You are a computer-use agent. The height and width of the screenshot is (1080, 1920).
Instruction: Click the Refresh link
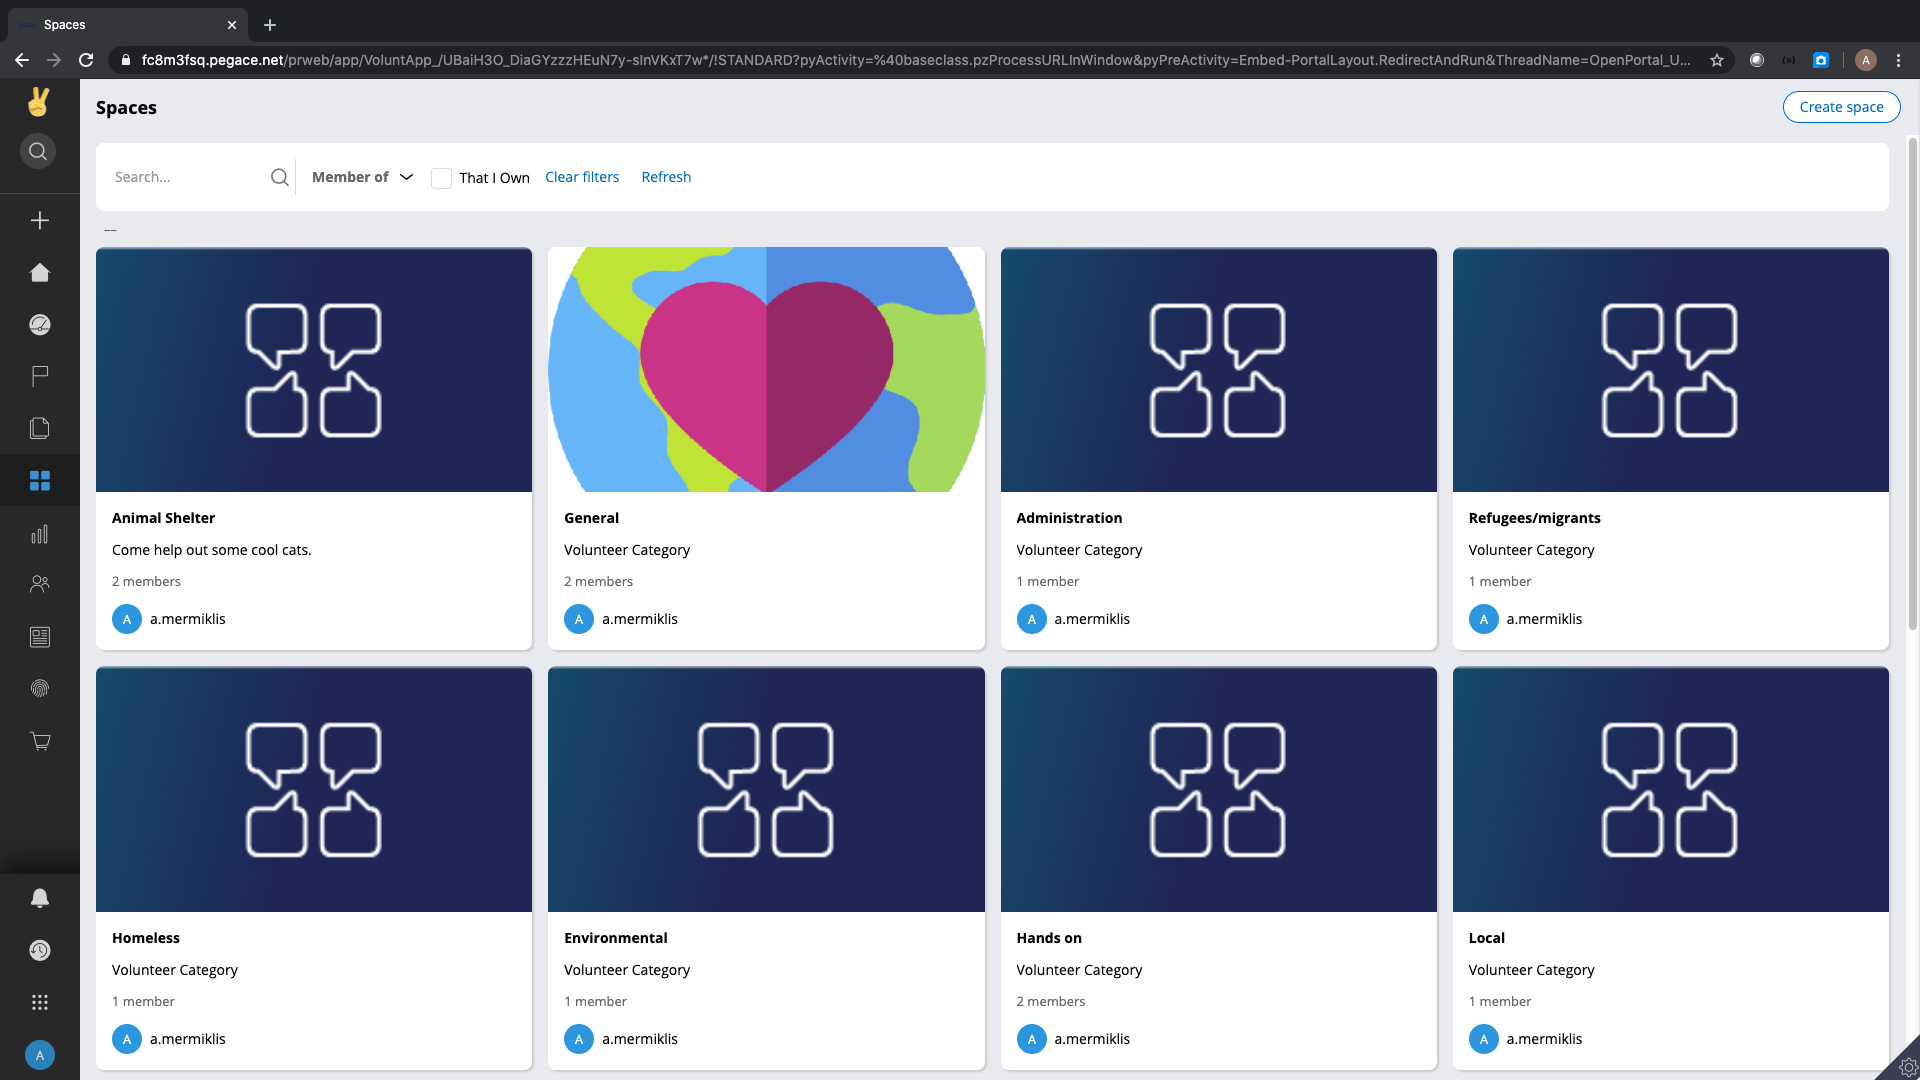coord(666,177)
